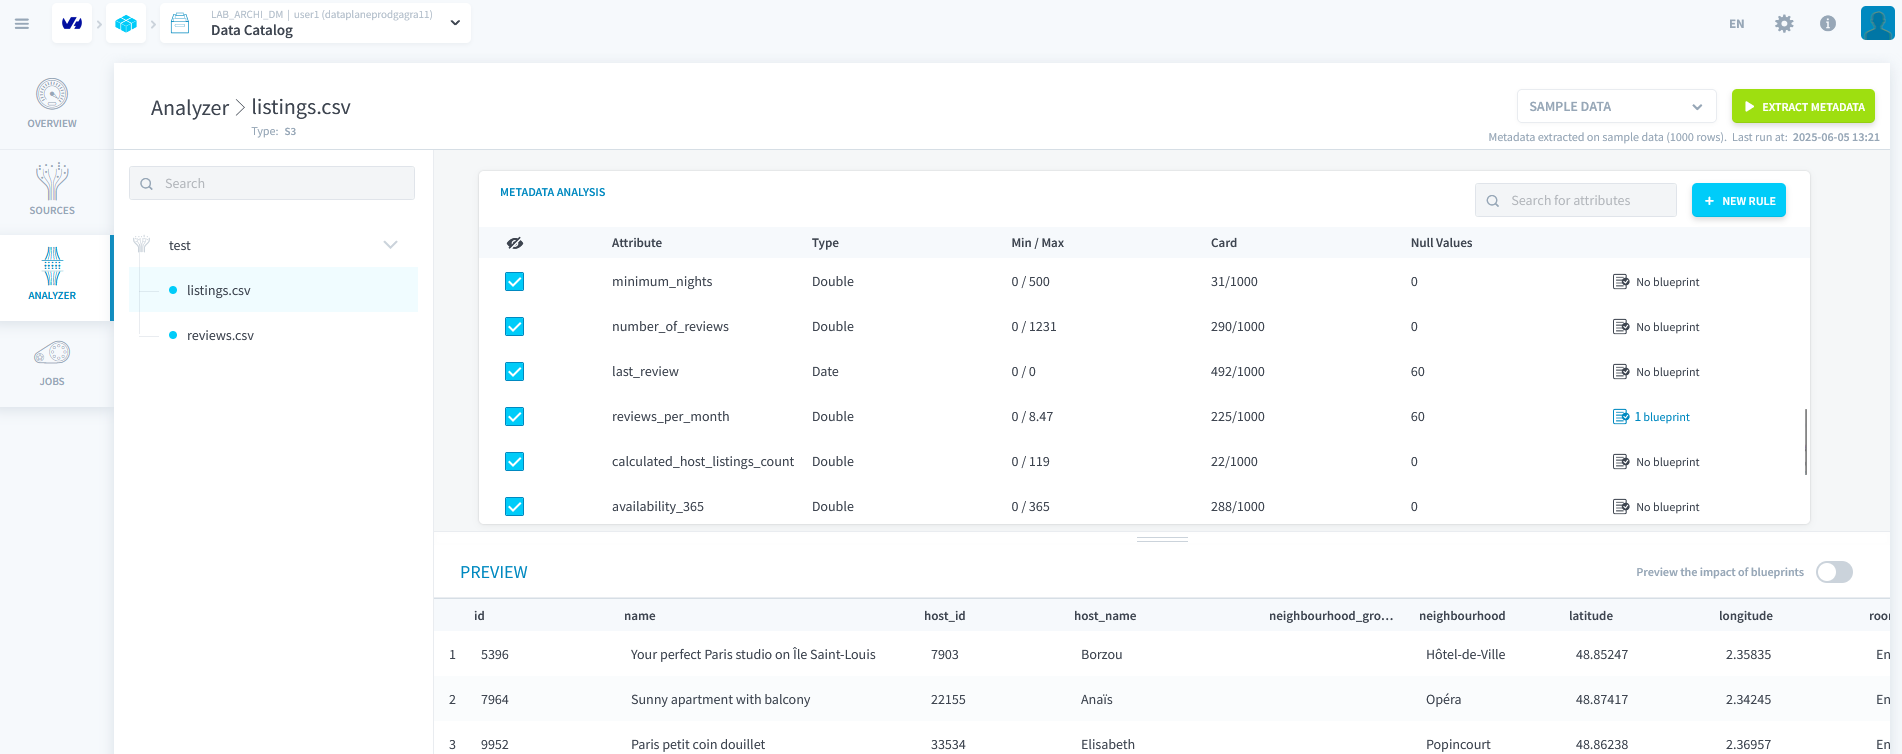Open the user profile avatar
This screenshot has height=754, width=1902.
[x=1877, y=23]
